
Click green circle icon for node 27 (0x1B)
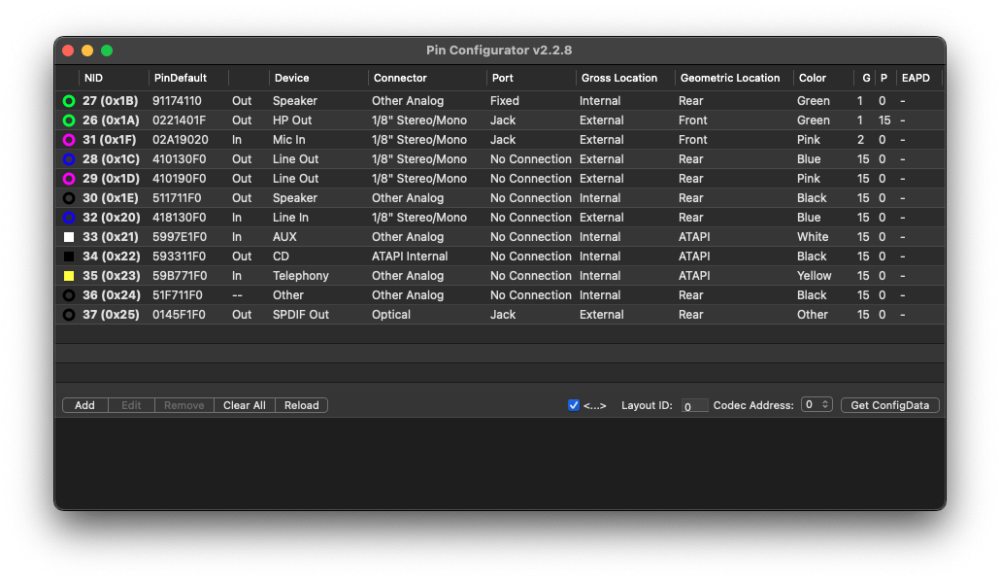coord(69,101)
